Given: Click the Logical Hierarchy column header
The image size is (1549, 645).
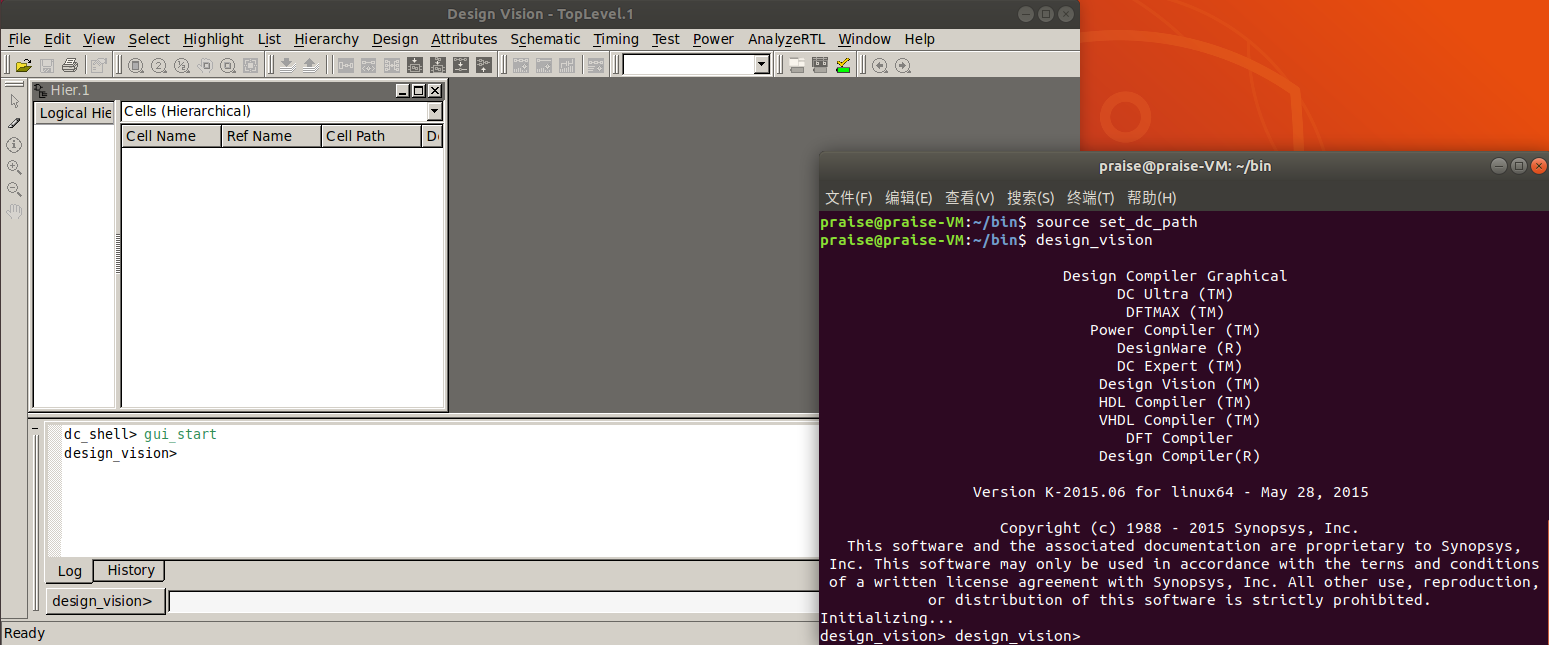Looking at the screenshot, I should (75, 113).
